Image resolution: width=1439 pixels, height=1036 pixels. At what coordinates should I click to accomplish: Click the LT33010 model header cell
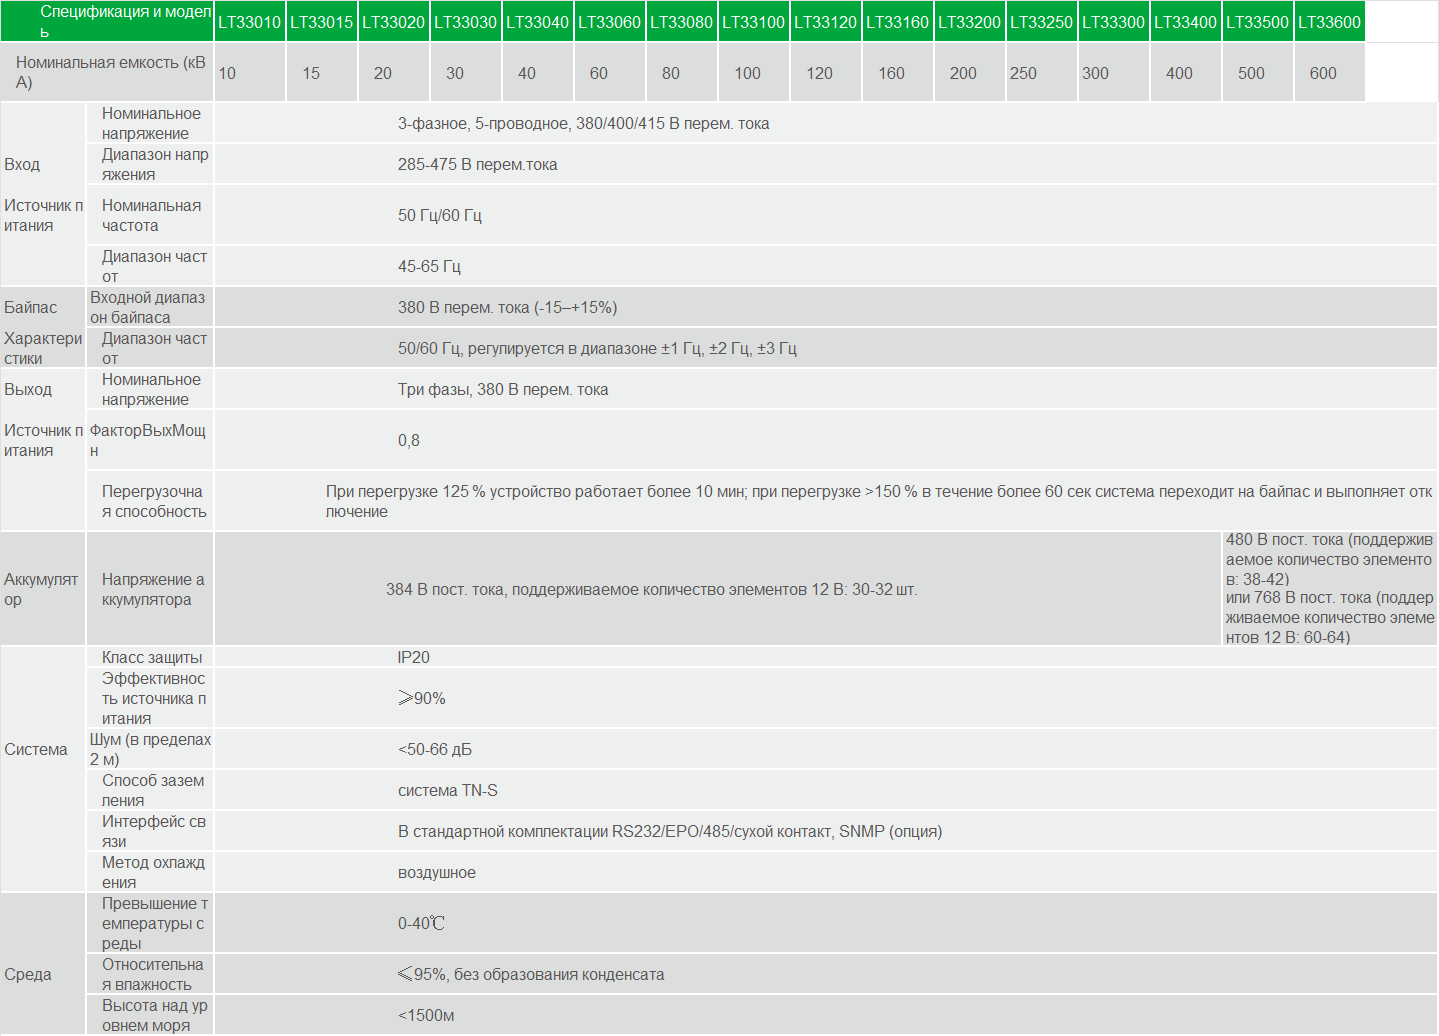250,22
